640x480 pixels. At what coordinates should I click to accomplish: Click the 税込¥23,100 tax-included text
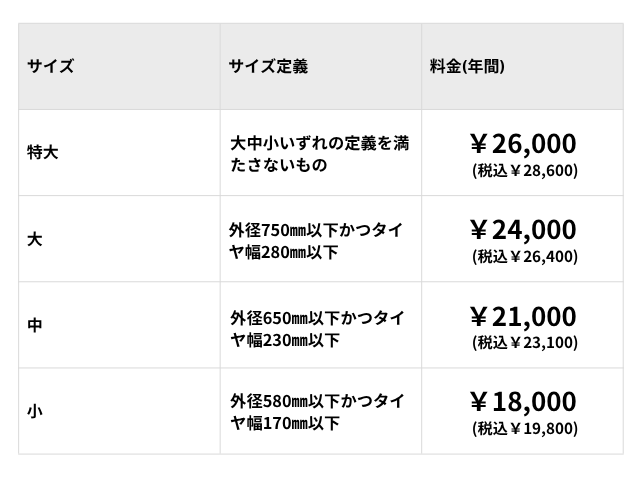(525, 342)
